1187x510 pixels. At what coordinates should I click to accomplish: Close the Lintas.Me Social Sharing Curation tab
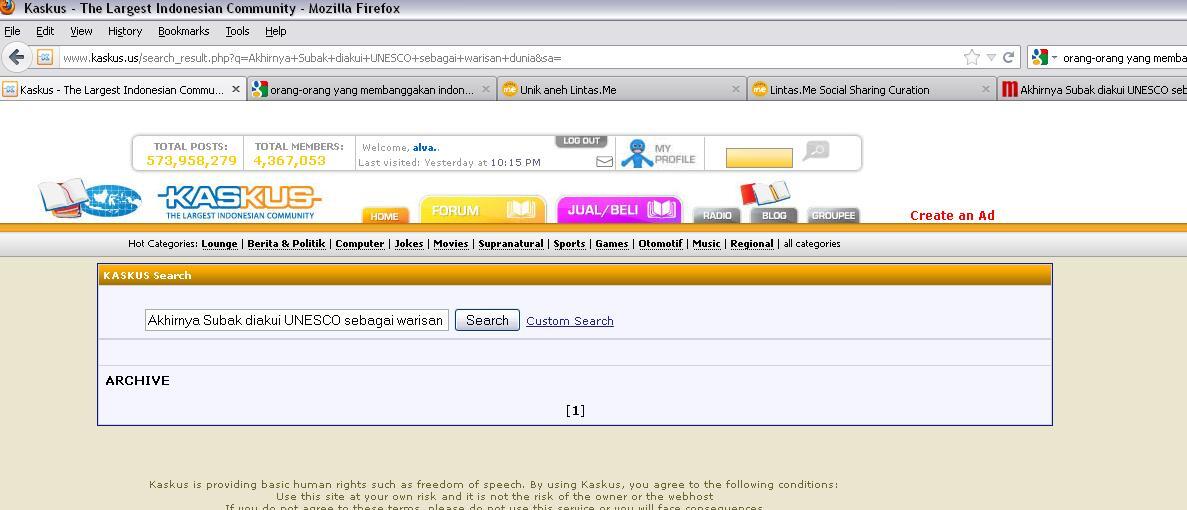coord(986,89)
